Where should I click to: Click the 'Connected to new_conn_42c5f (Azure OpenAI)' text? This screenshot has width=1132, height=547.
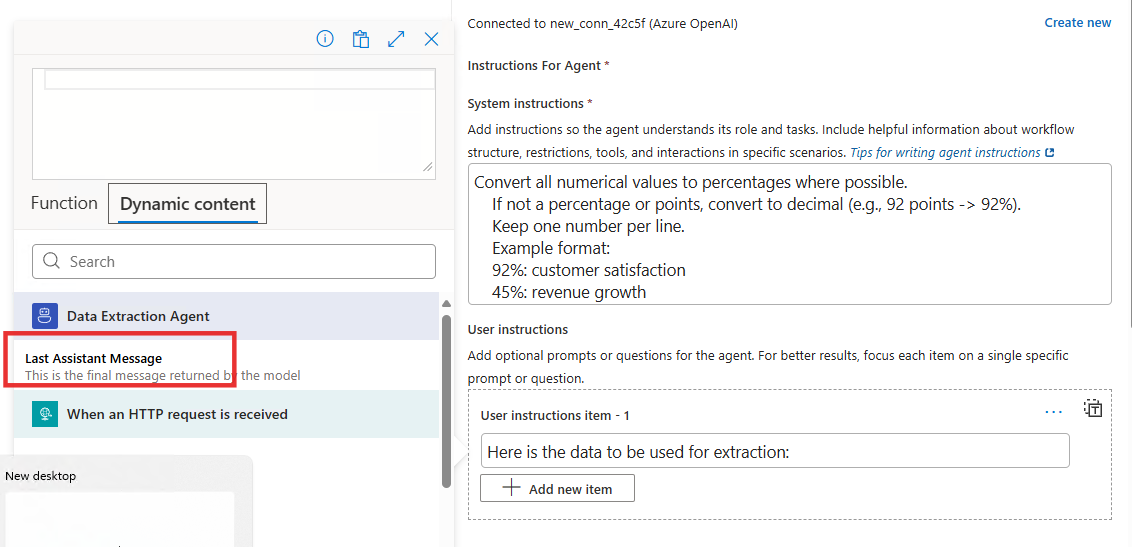(x=603, y=23)
